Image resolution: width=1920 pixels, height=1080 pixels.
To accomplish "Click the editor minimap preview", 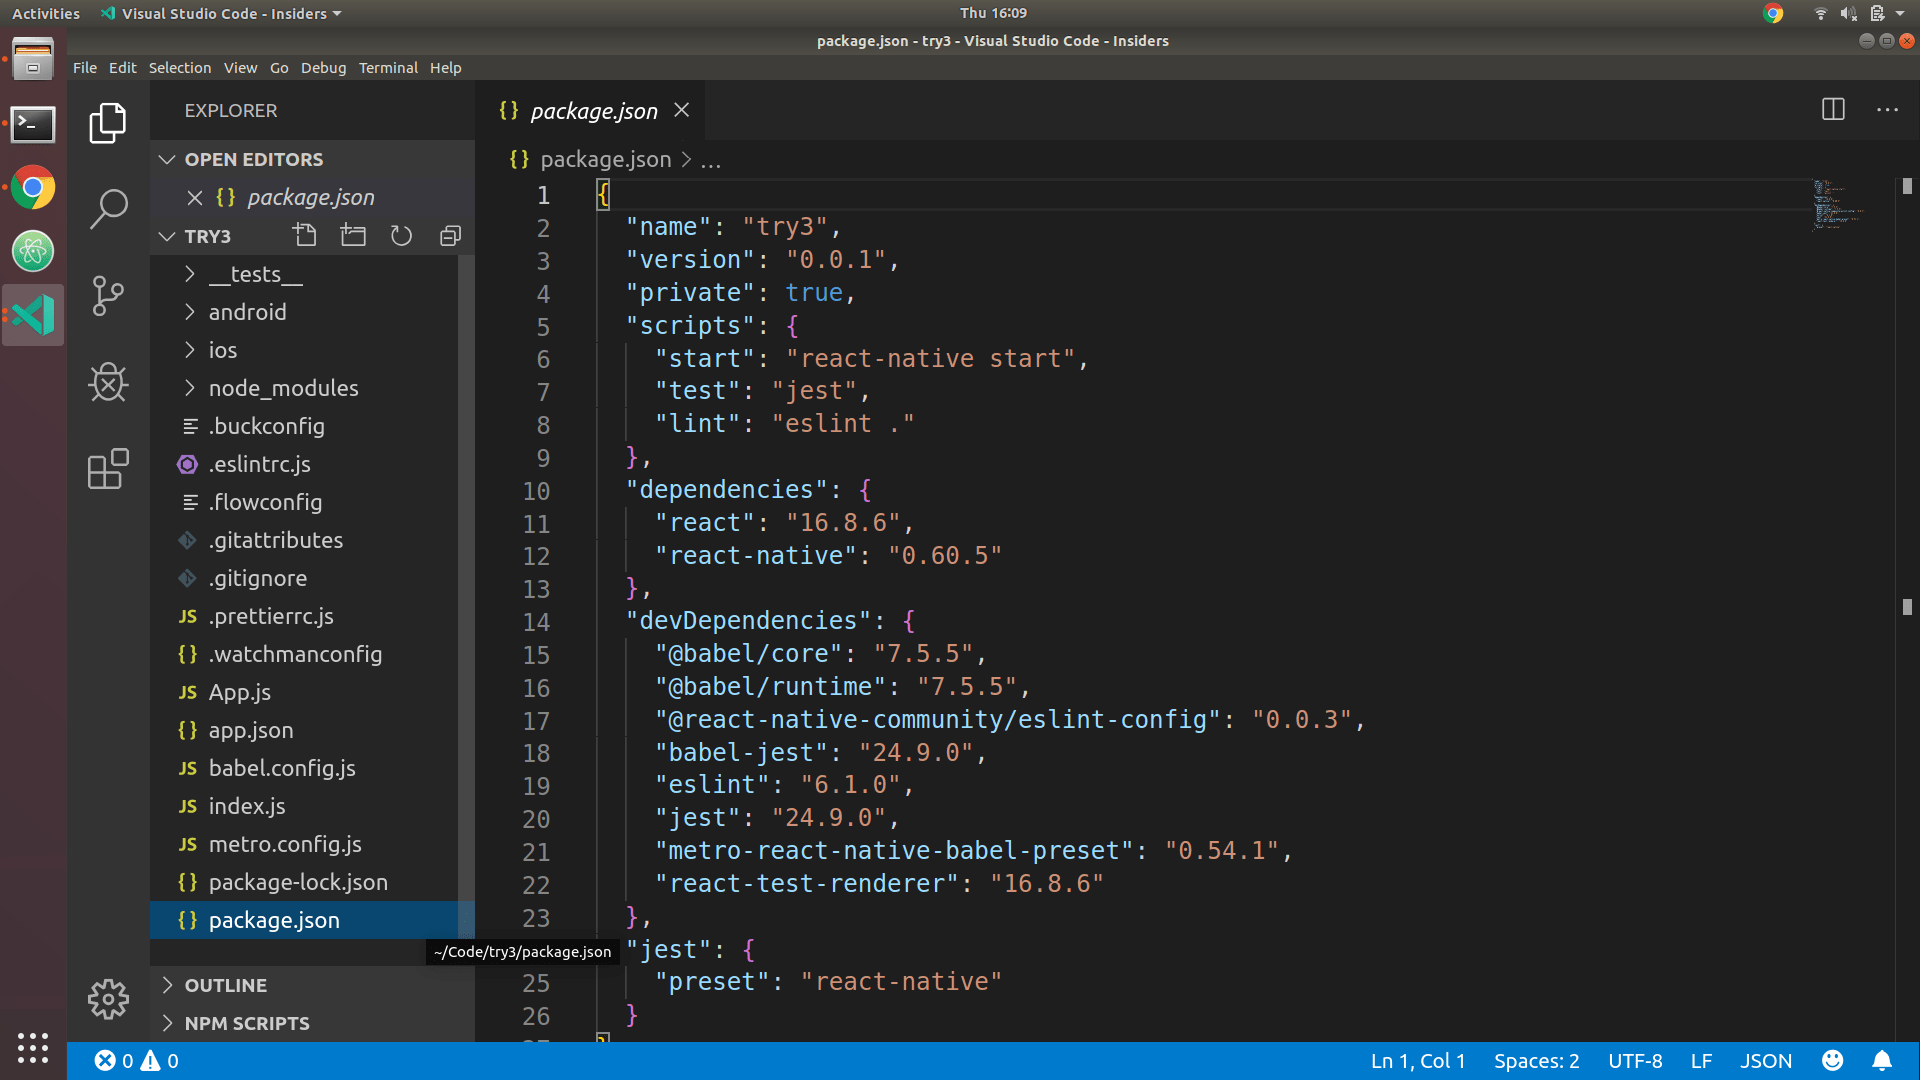I will 1838,205.
